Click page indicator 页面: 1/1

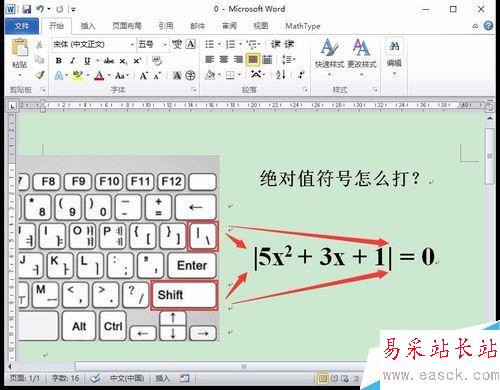(x=25, y=378)
